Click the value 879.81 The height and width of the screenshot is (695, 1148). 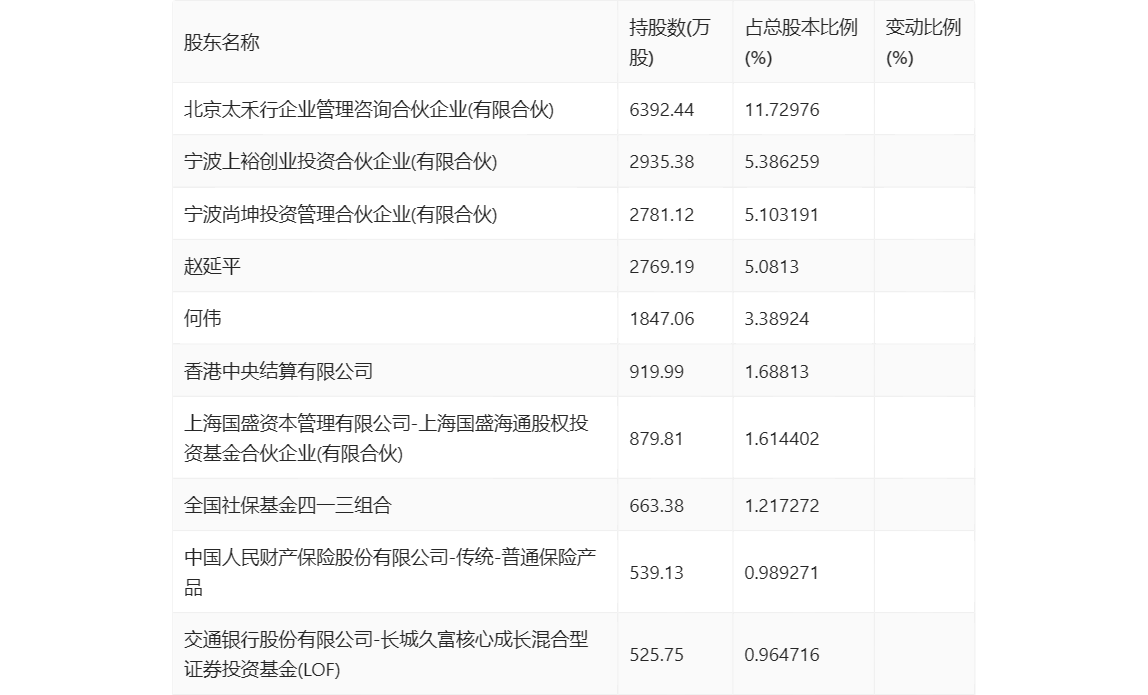[656, 439]
